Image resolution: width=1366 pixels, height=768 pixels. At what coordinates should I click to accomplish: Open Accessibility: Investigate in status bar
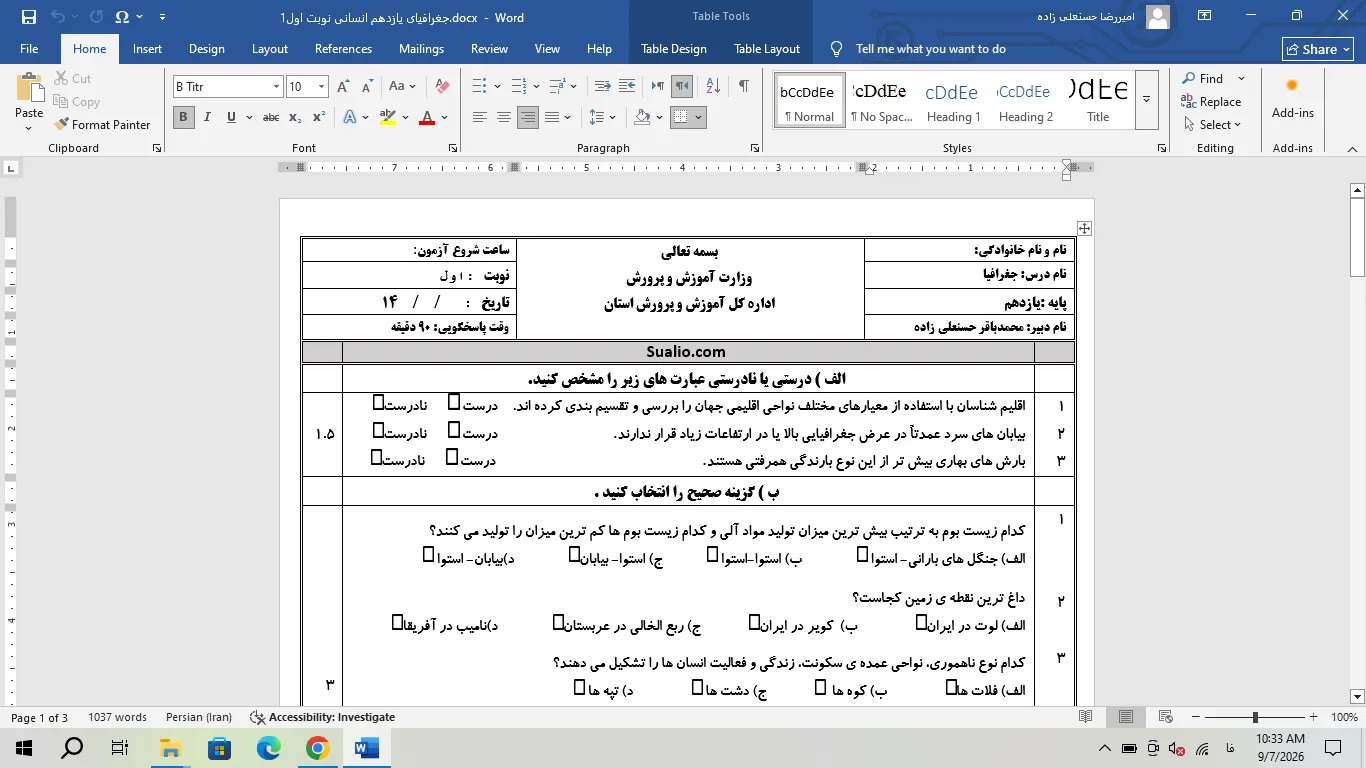[322, 717]
